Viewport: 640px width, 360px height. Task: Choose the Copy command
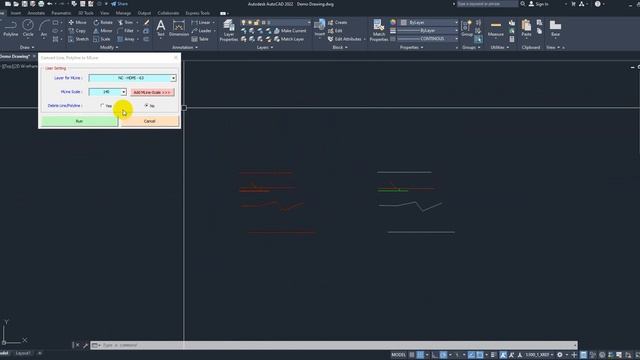point(77,31)
